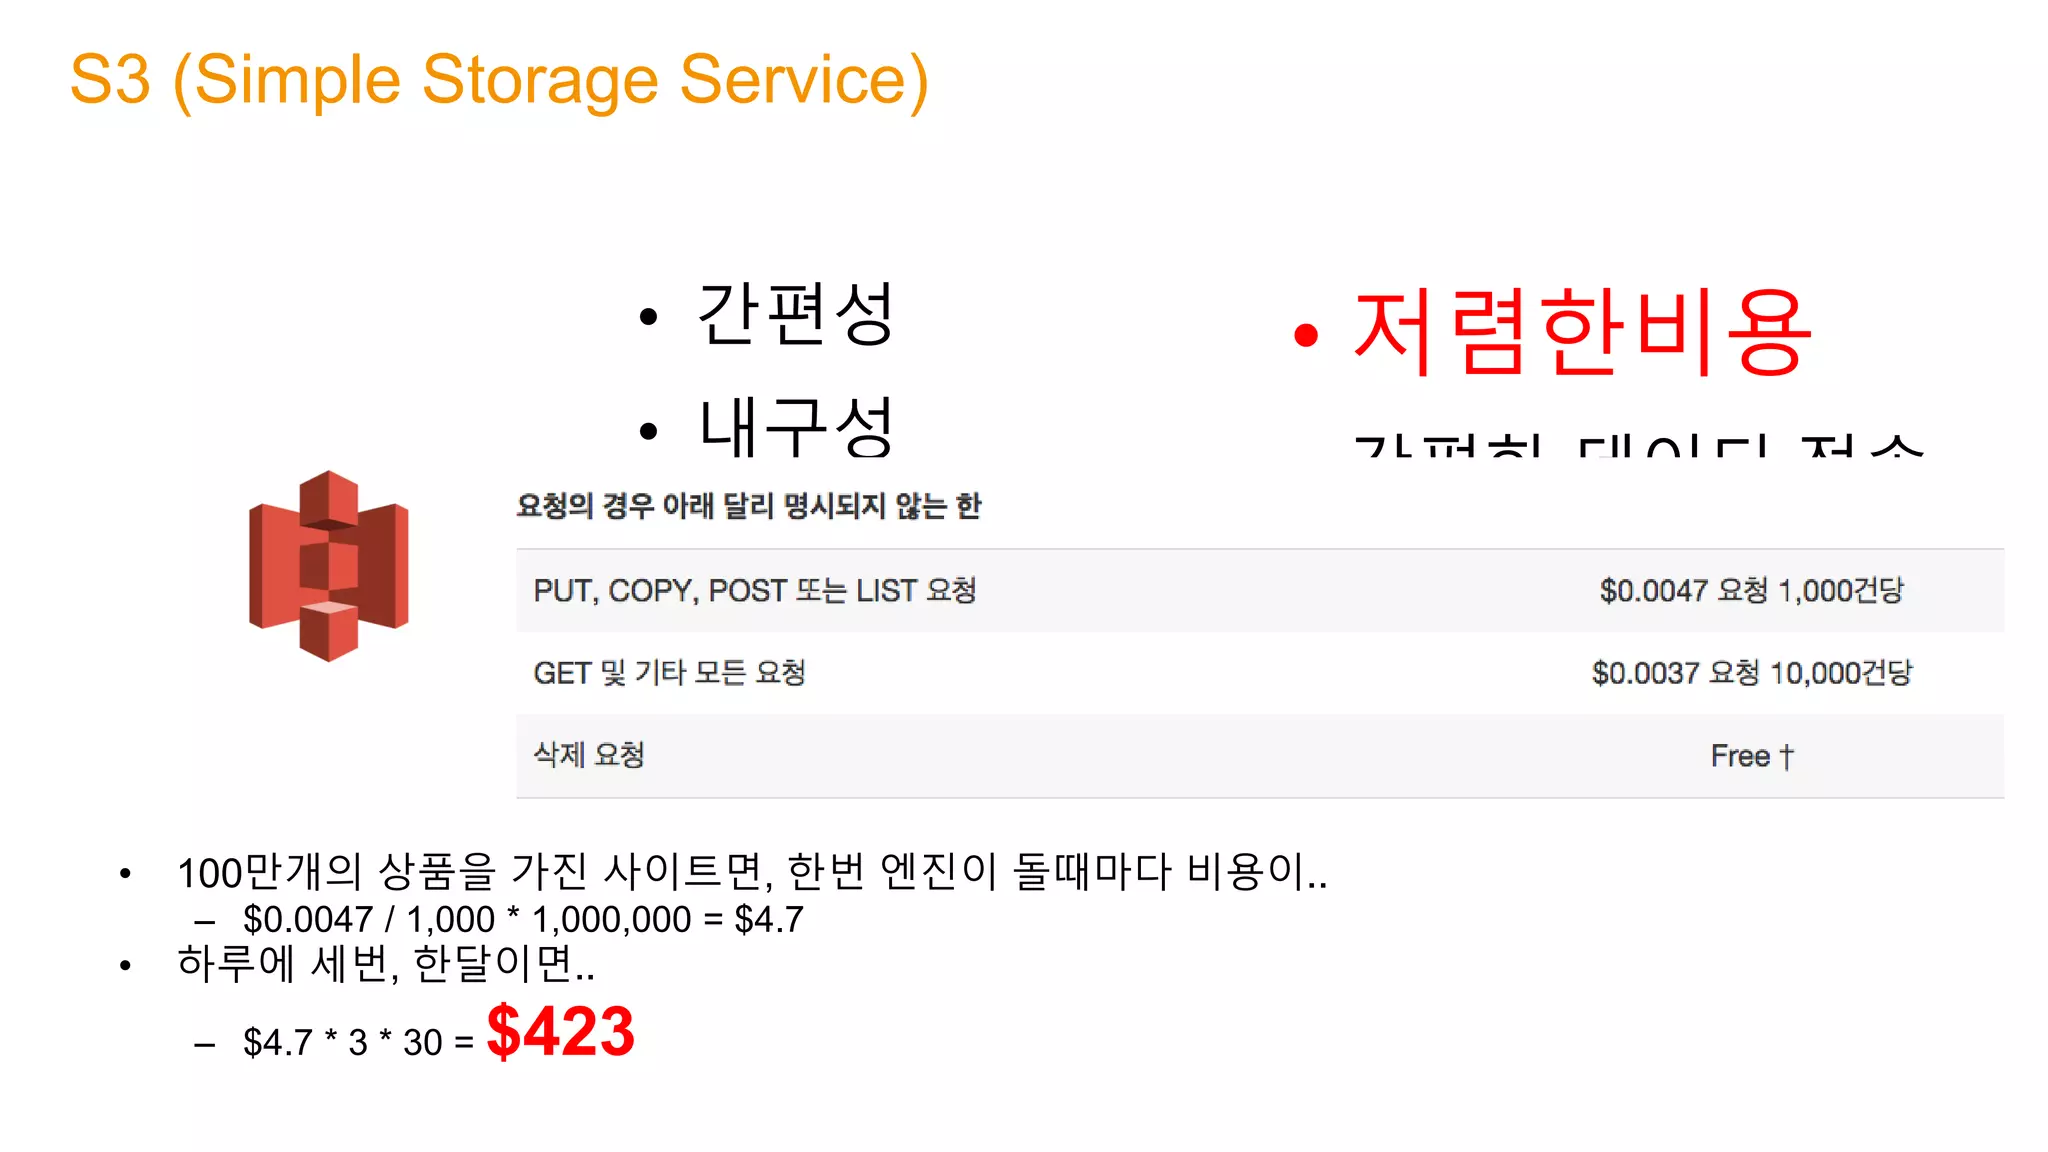The height and width of the screenshot is (1152, 2048).
Task: Click the Free † price cell
Action: [1752, 756]
